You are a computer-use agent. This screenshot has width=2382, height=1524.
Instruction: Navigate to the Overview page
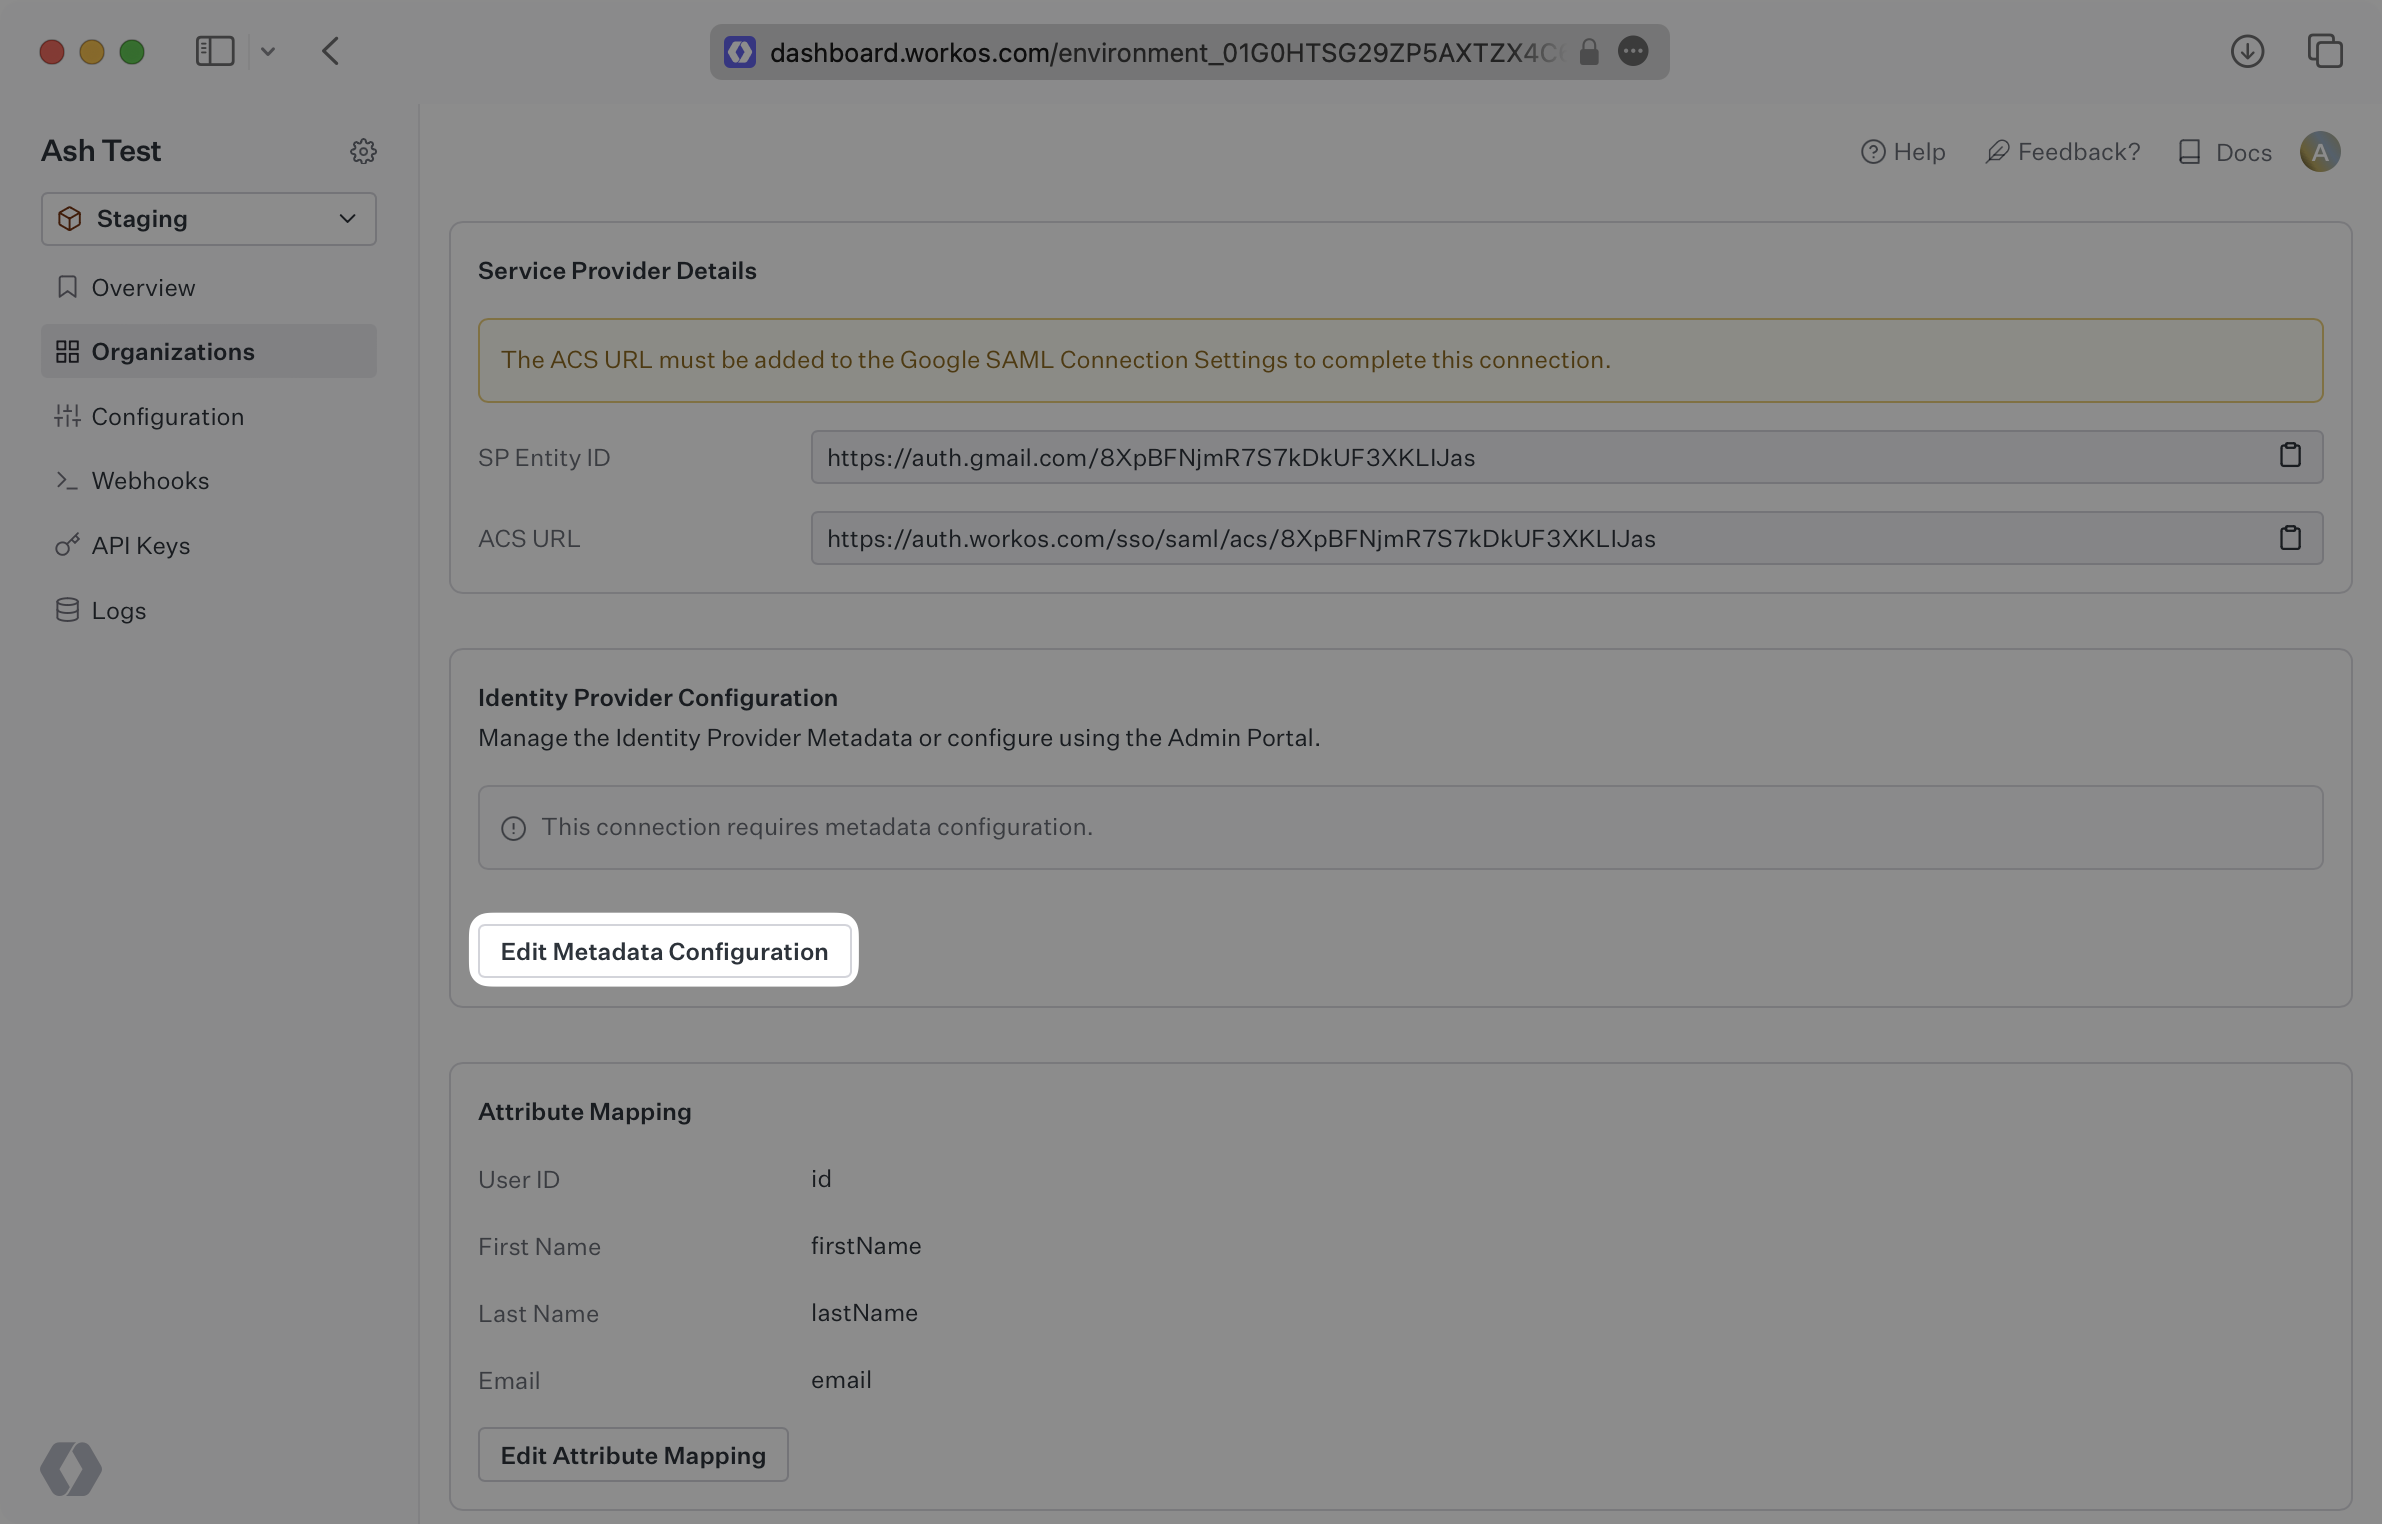[x=143, y=287]
